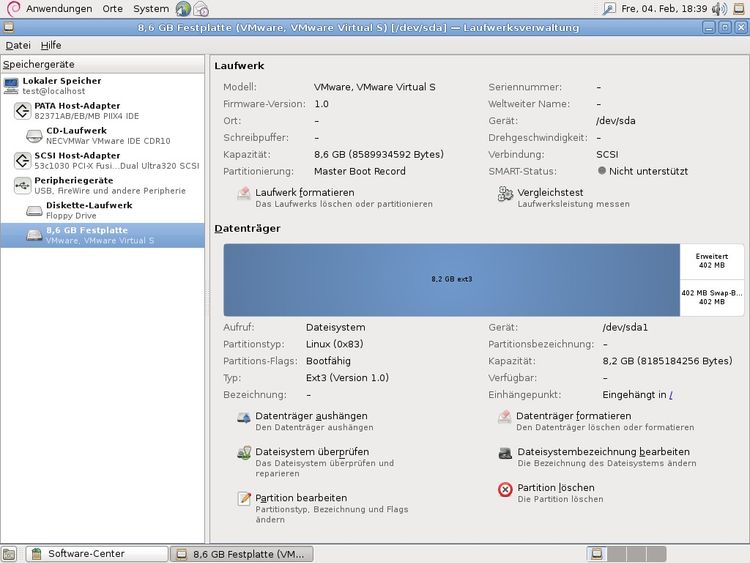Select the CD-Laufwerk device
750x563 pixels.
point(75,130)
